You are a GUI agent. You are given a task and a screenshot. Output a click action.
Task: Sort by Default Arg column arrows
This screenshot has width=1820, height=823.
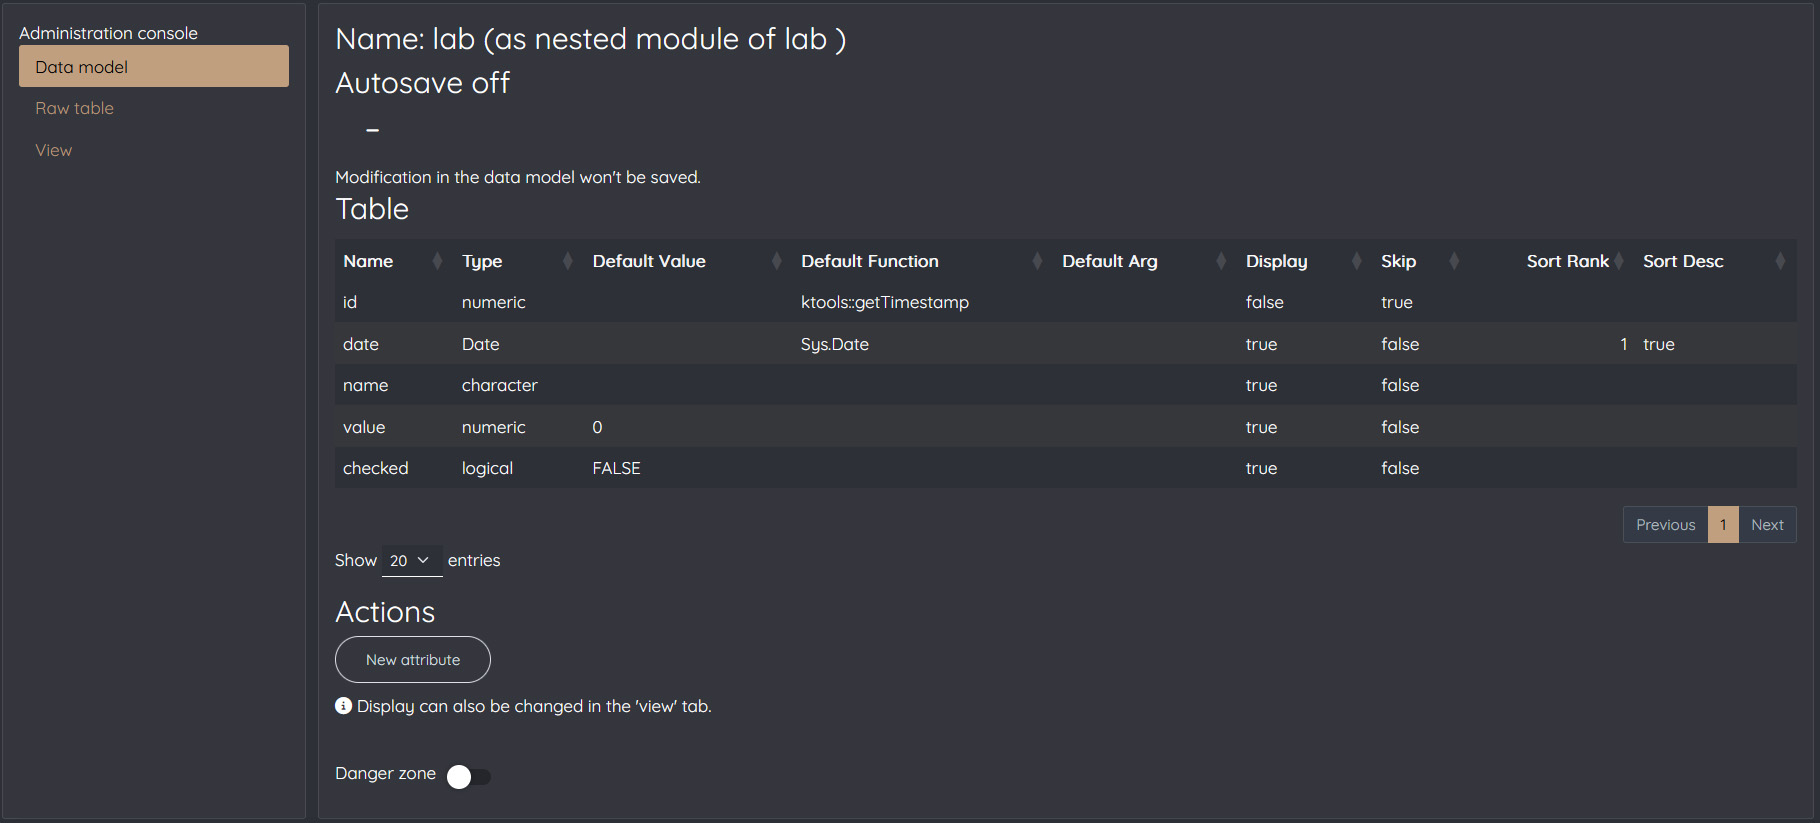1221,261
